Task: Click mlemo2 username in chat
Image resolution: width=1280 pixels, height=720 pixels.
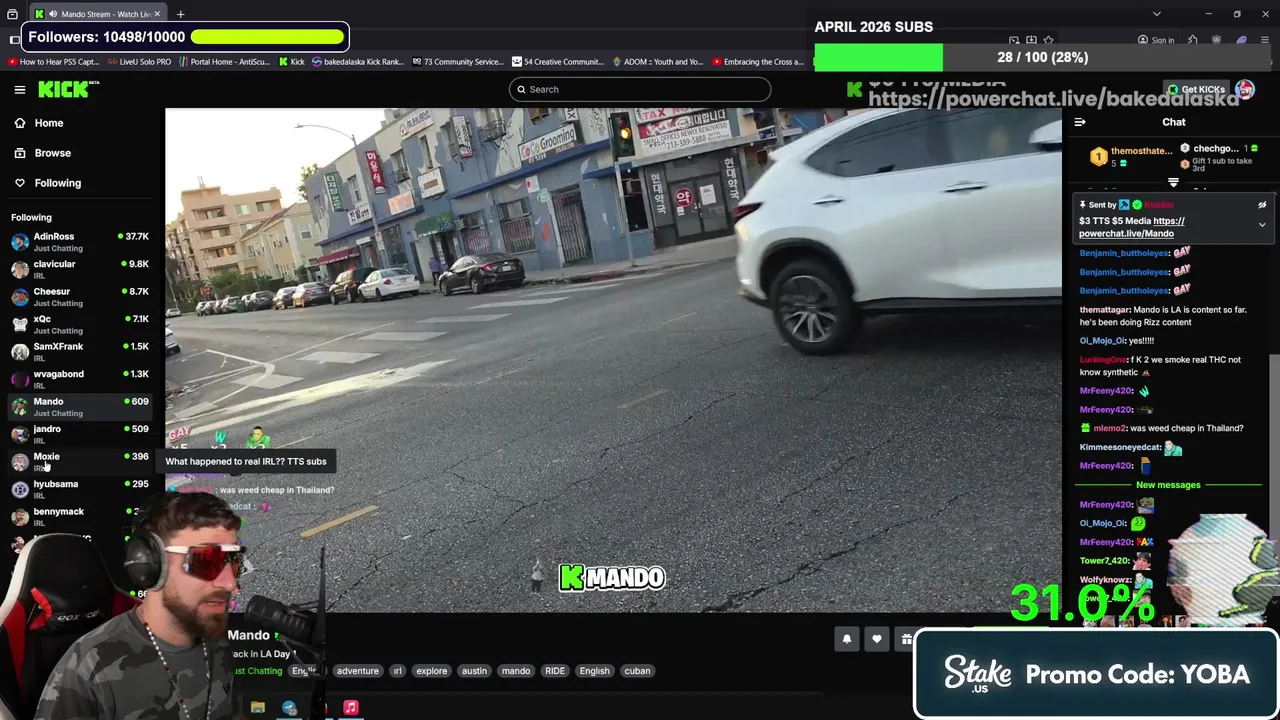Action: 1110,428
